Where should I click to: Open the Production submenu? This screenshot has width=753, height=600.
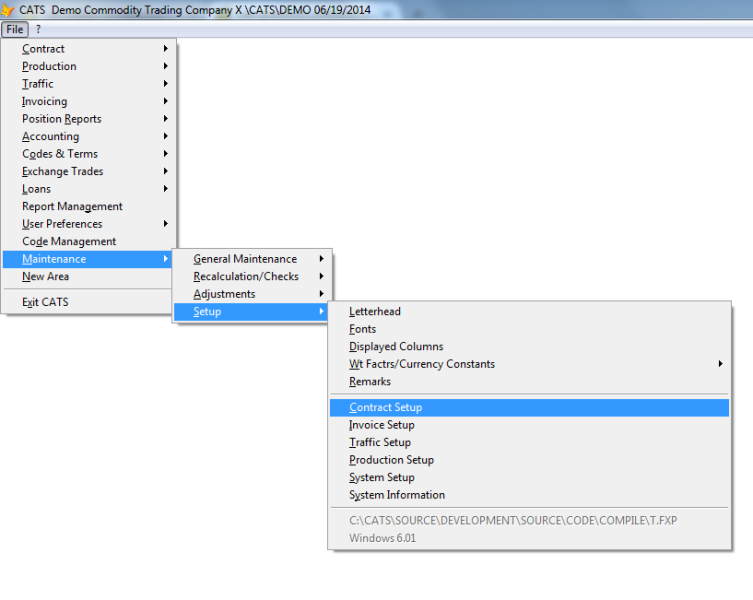(x=87, y=66)
